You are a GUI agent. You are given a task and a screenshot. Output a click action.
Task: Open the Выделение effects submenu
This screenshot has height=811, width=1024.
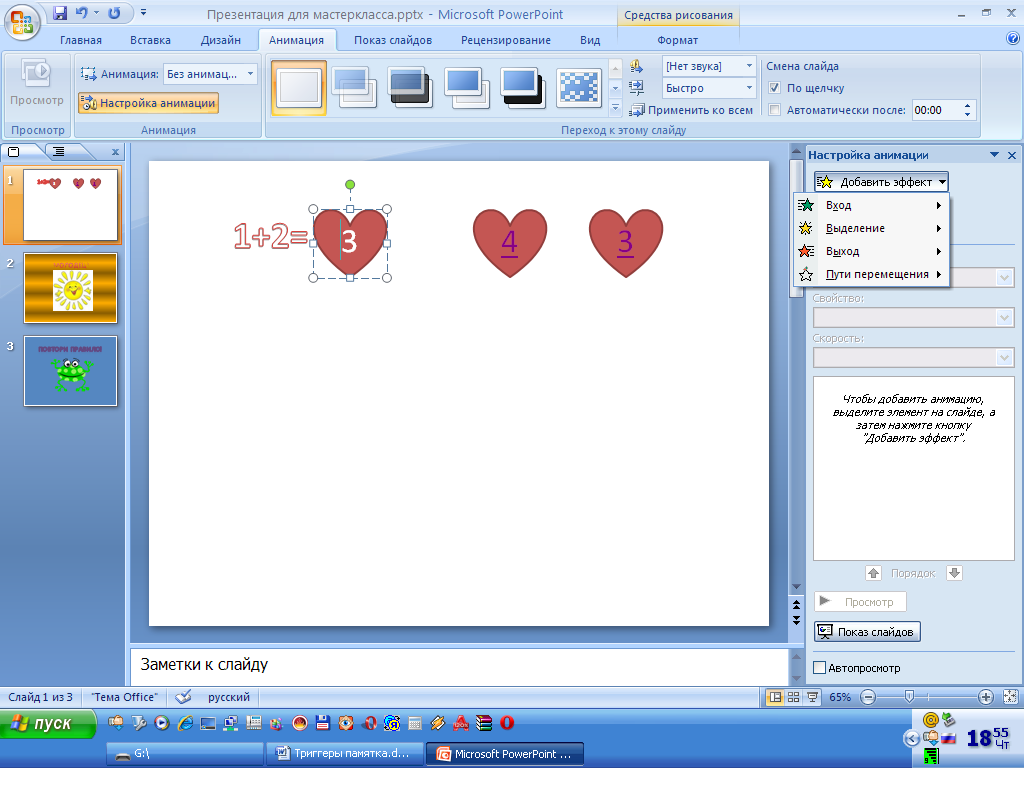pyautogui.click(x=871, y=228)
